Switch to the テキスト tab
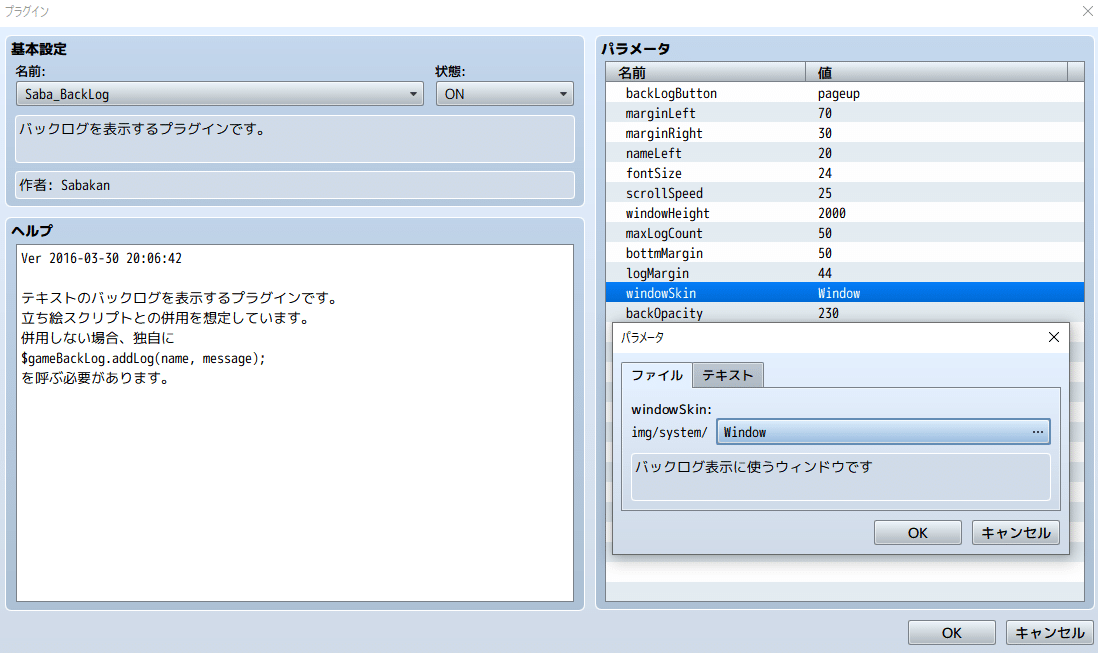 (728, 375)
